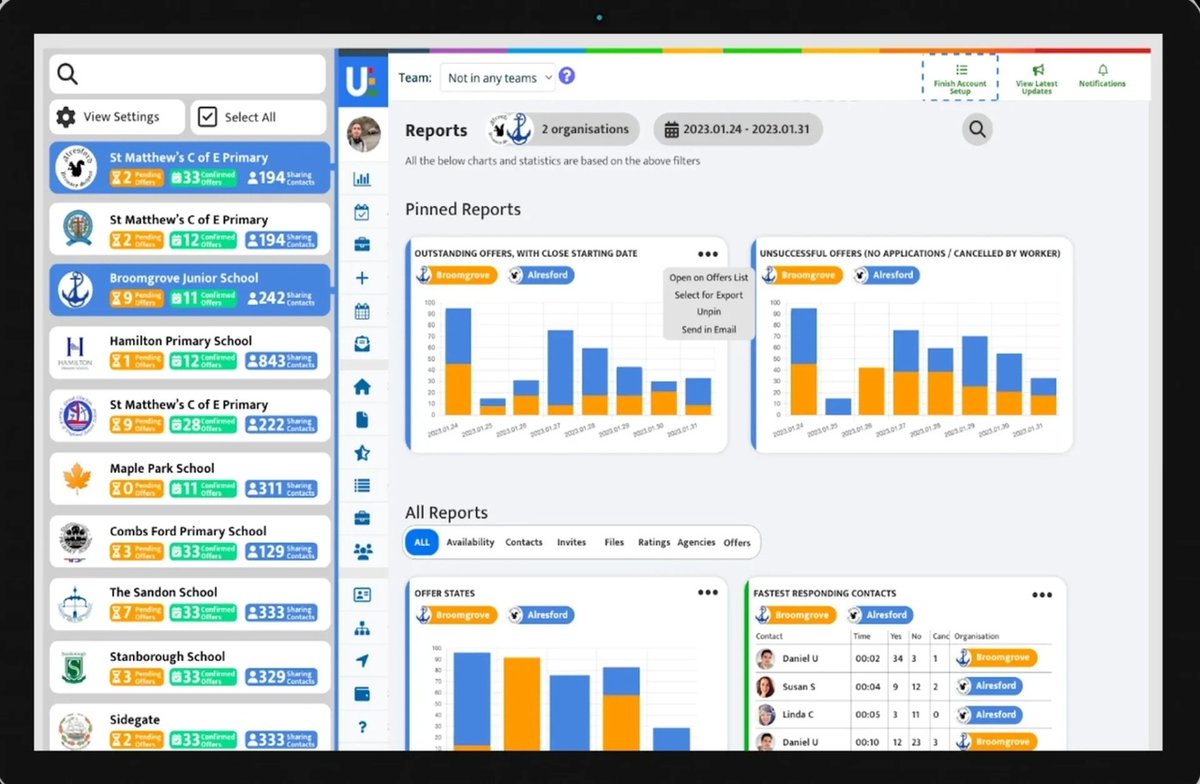
Task: Switch to the Availability tab
Action: coord(470,542)
